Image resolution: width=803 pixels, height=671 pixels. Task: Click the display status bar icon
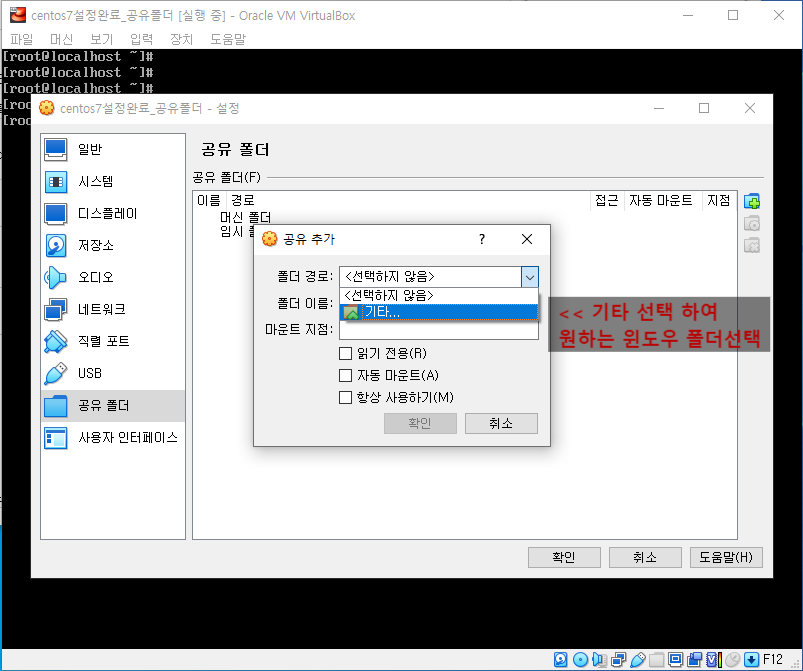click(x=675, y=660)
